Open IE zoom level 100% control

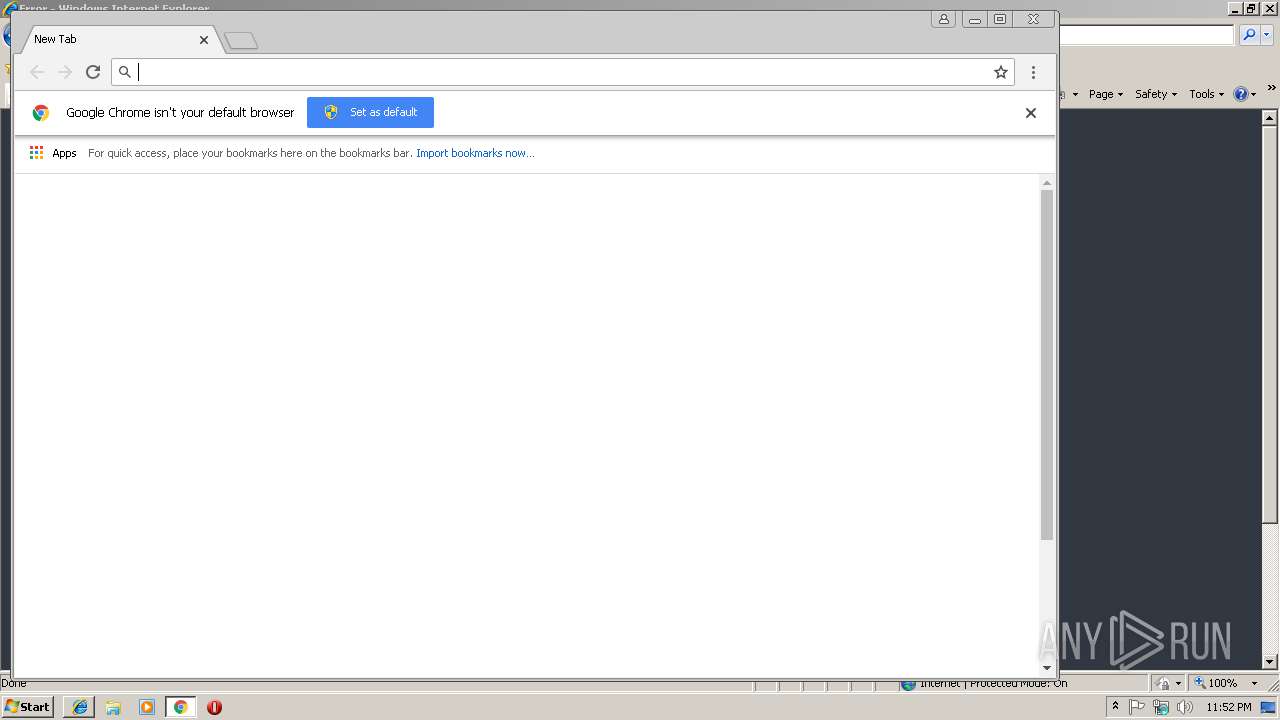[1217, 683]
